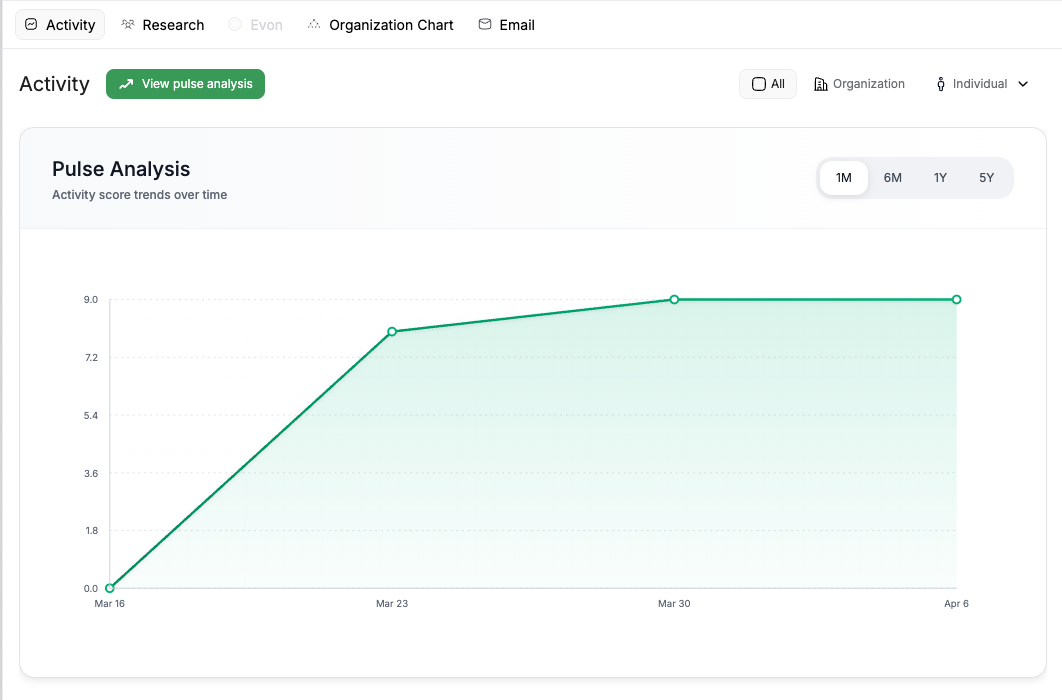Select the 5Y time range
The image size is (1062, 700).
tap(986, 178)
